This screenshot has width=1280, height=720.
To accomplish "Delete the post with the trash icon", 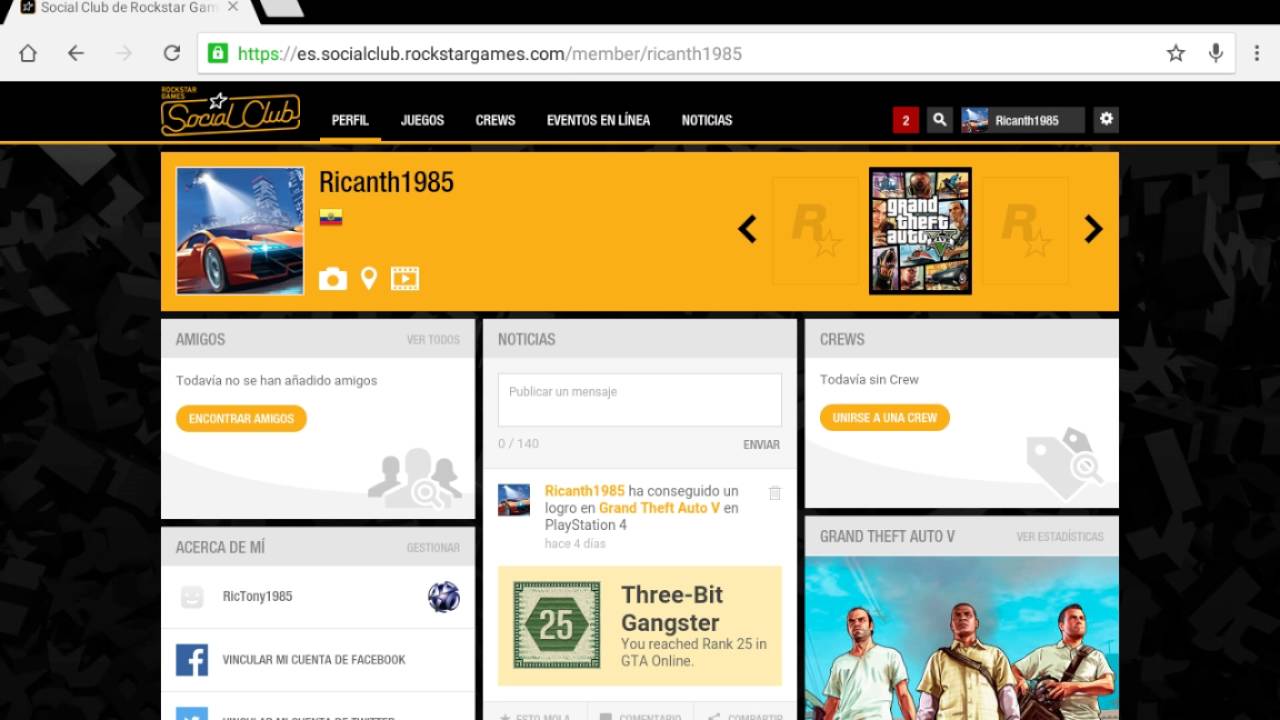I will click(774, 493).
